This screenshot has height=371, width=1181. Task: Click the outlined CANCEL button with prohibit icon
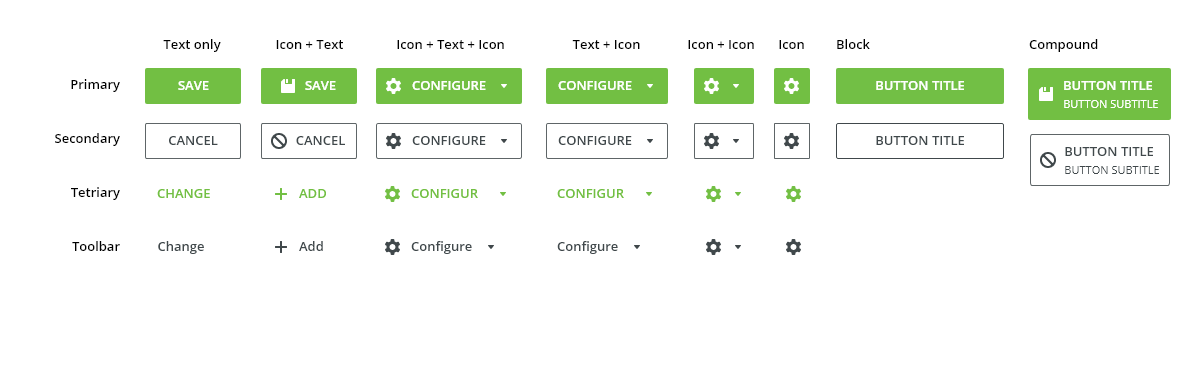tap(309, 141)
